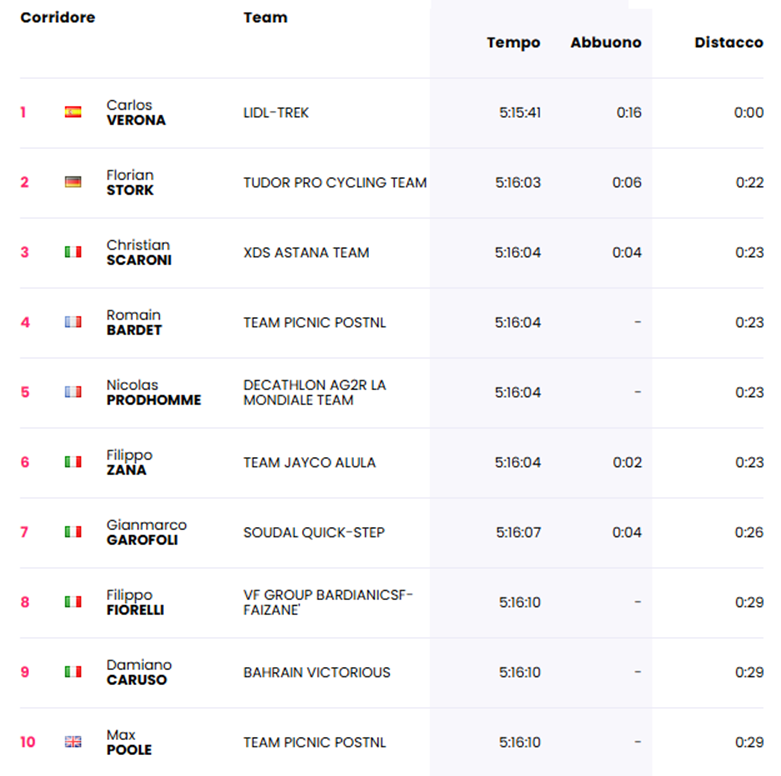Open rider Romain BARDET
This screenshot has height=776, width=781.
(134, 322)
